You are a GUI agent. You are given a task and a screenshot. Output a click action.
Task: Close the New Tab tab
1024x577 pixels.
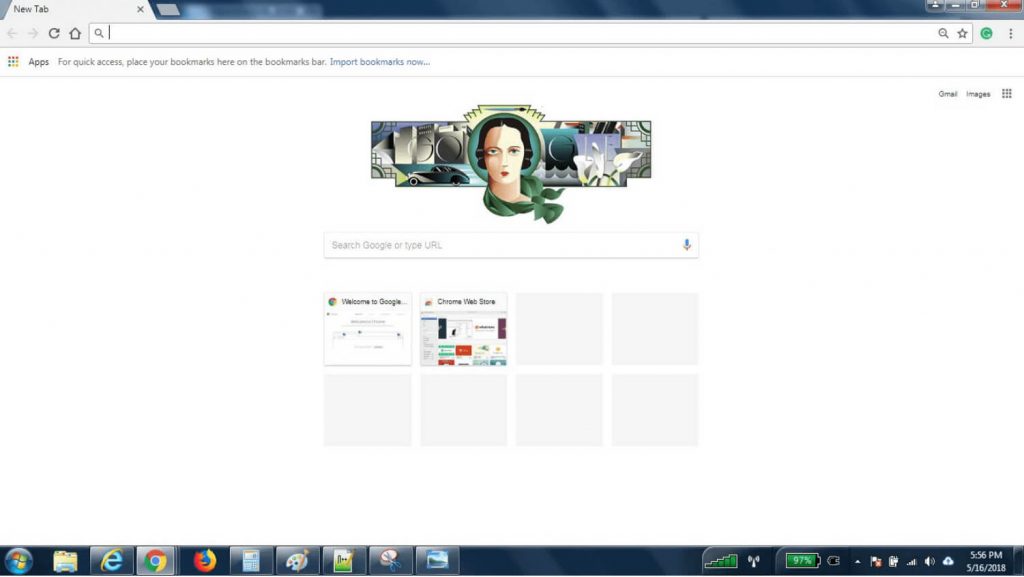pyautogui.click(x=140, y=9)
